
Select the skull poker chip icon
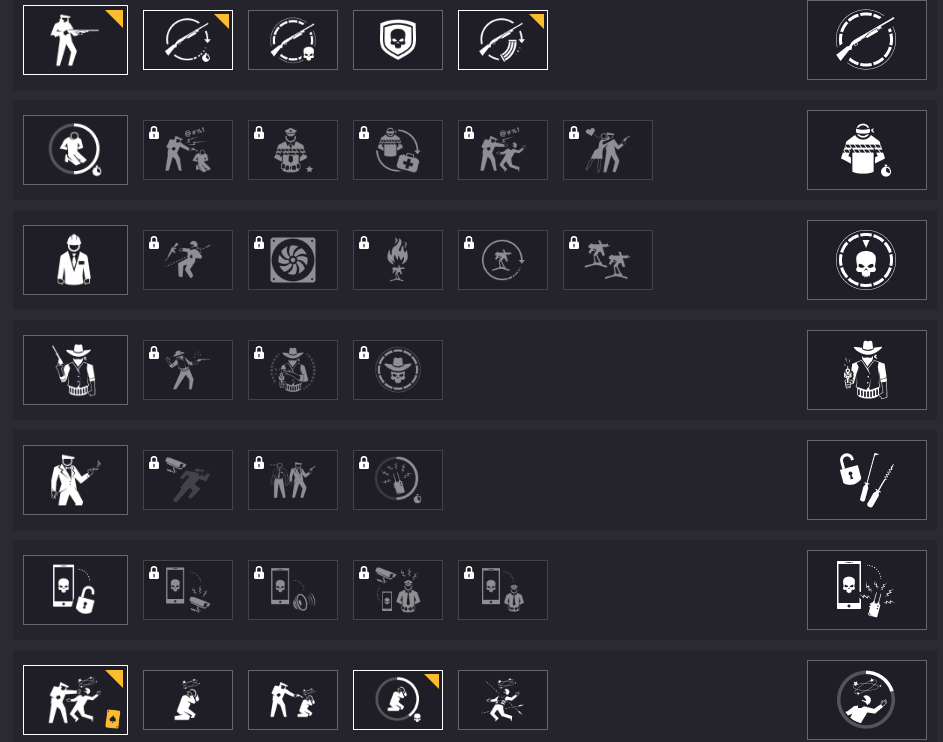point(867,260)
